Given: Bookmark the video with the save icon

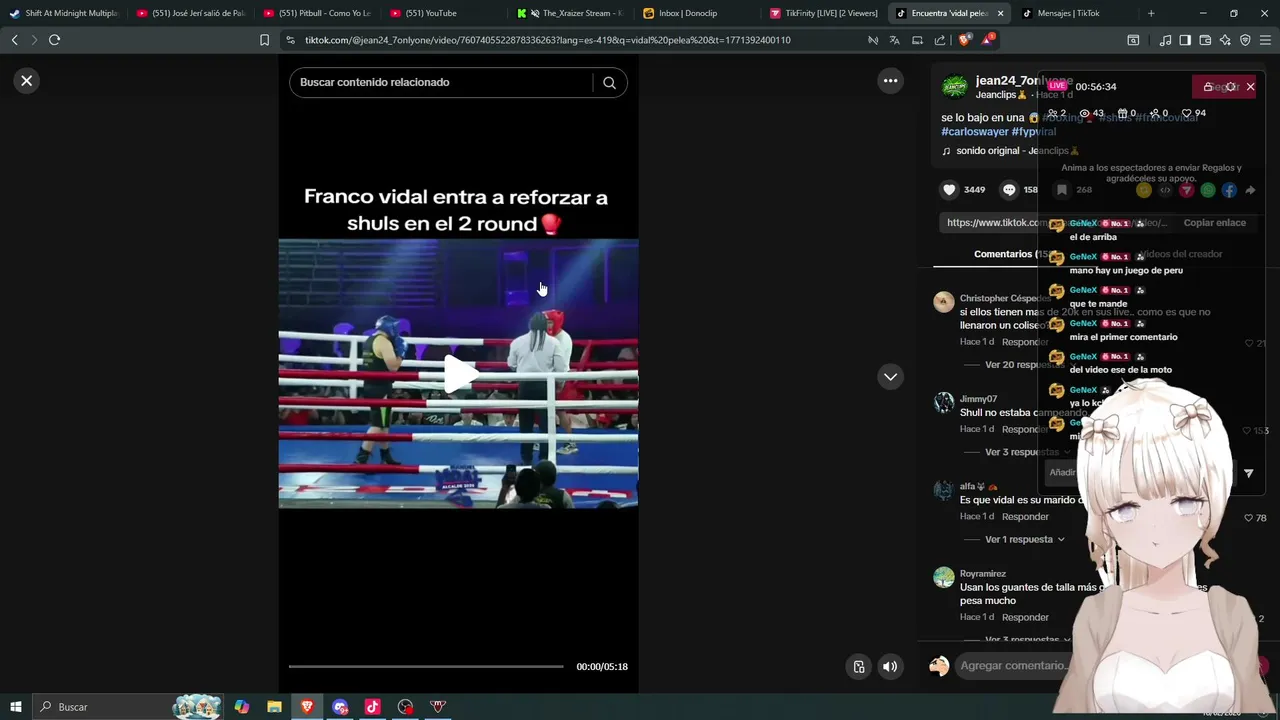Looking at the screenshot, I should coord(1062,190).
